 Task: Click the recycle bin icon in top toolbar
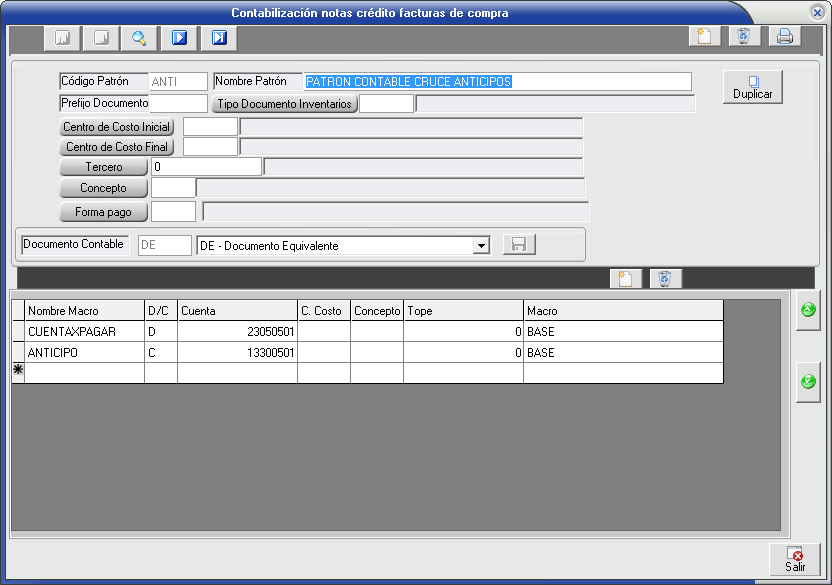tap(744, 36)
